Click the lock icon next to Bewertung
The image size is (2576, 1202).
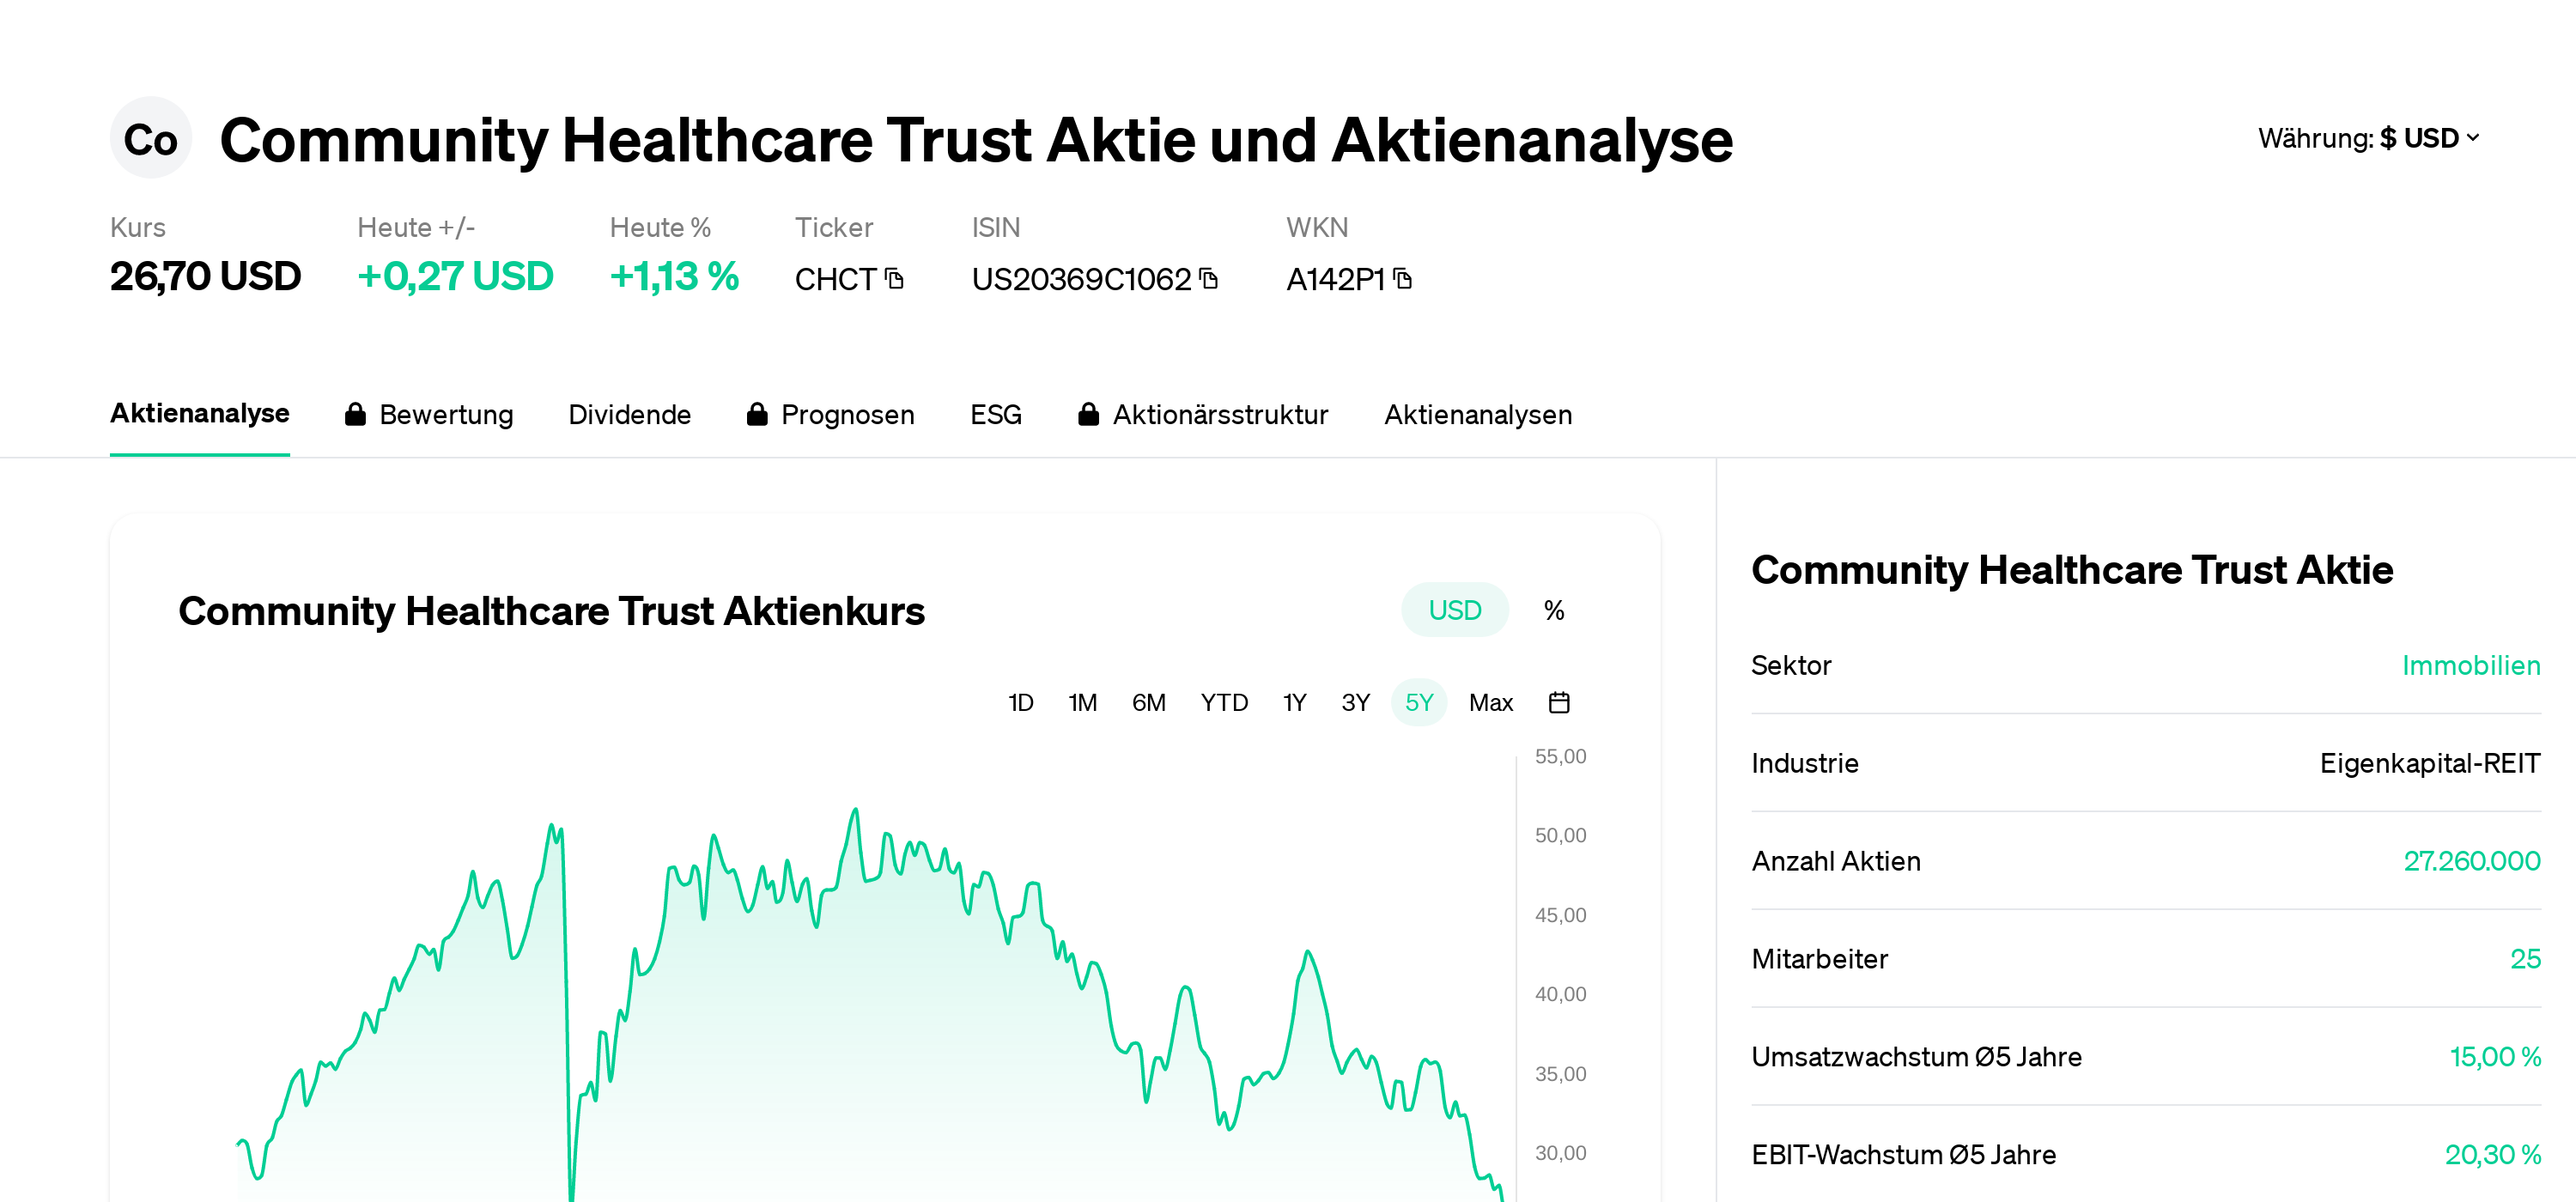[x=355, y=414]
